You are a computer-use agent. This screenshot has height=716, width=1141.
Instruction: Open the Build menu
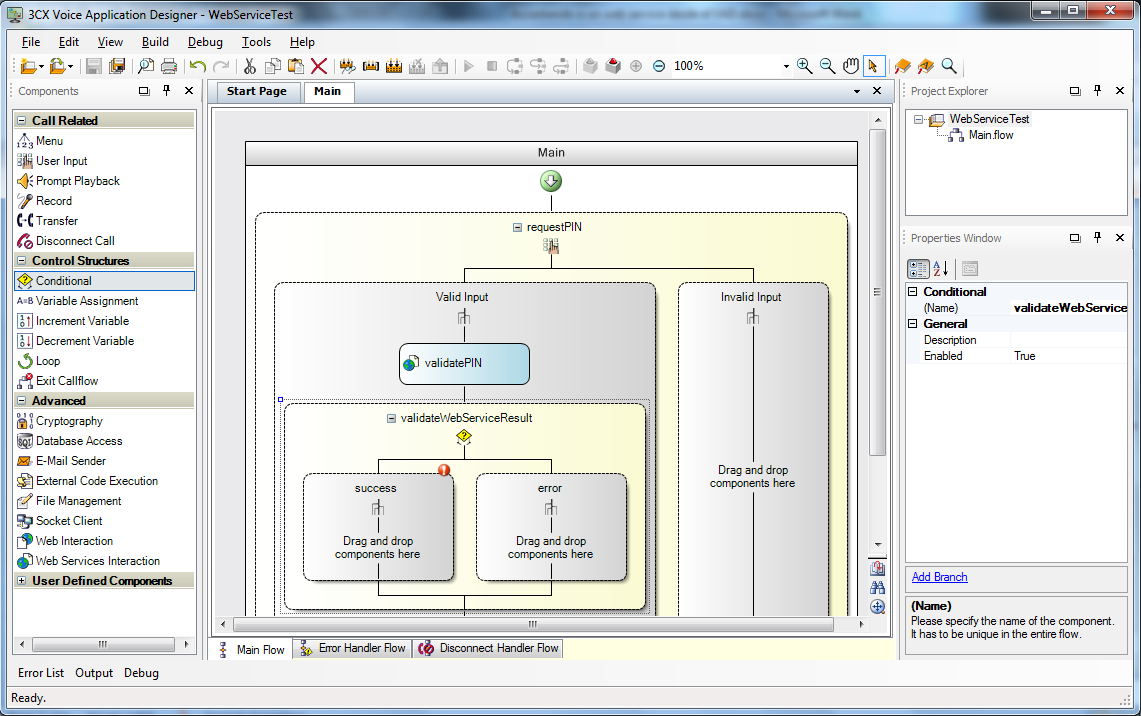155,42
